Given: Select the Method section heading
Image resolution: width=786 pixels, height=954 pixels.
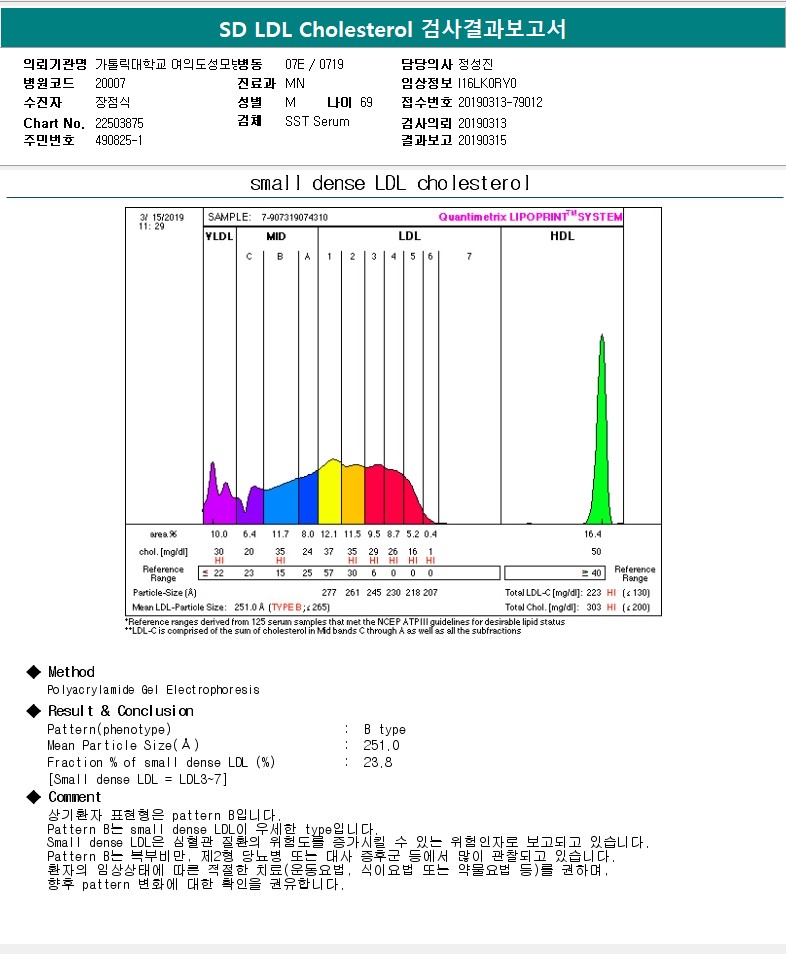Looking at the screenshot, I should click(71, 672).
